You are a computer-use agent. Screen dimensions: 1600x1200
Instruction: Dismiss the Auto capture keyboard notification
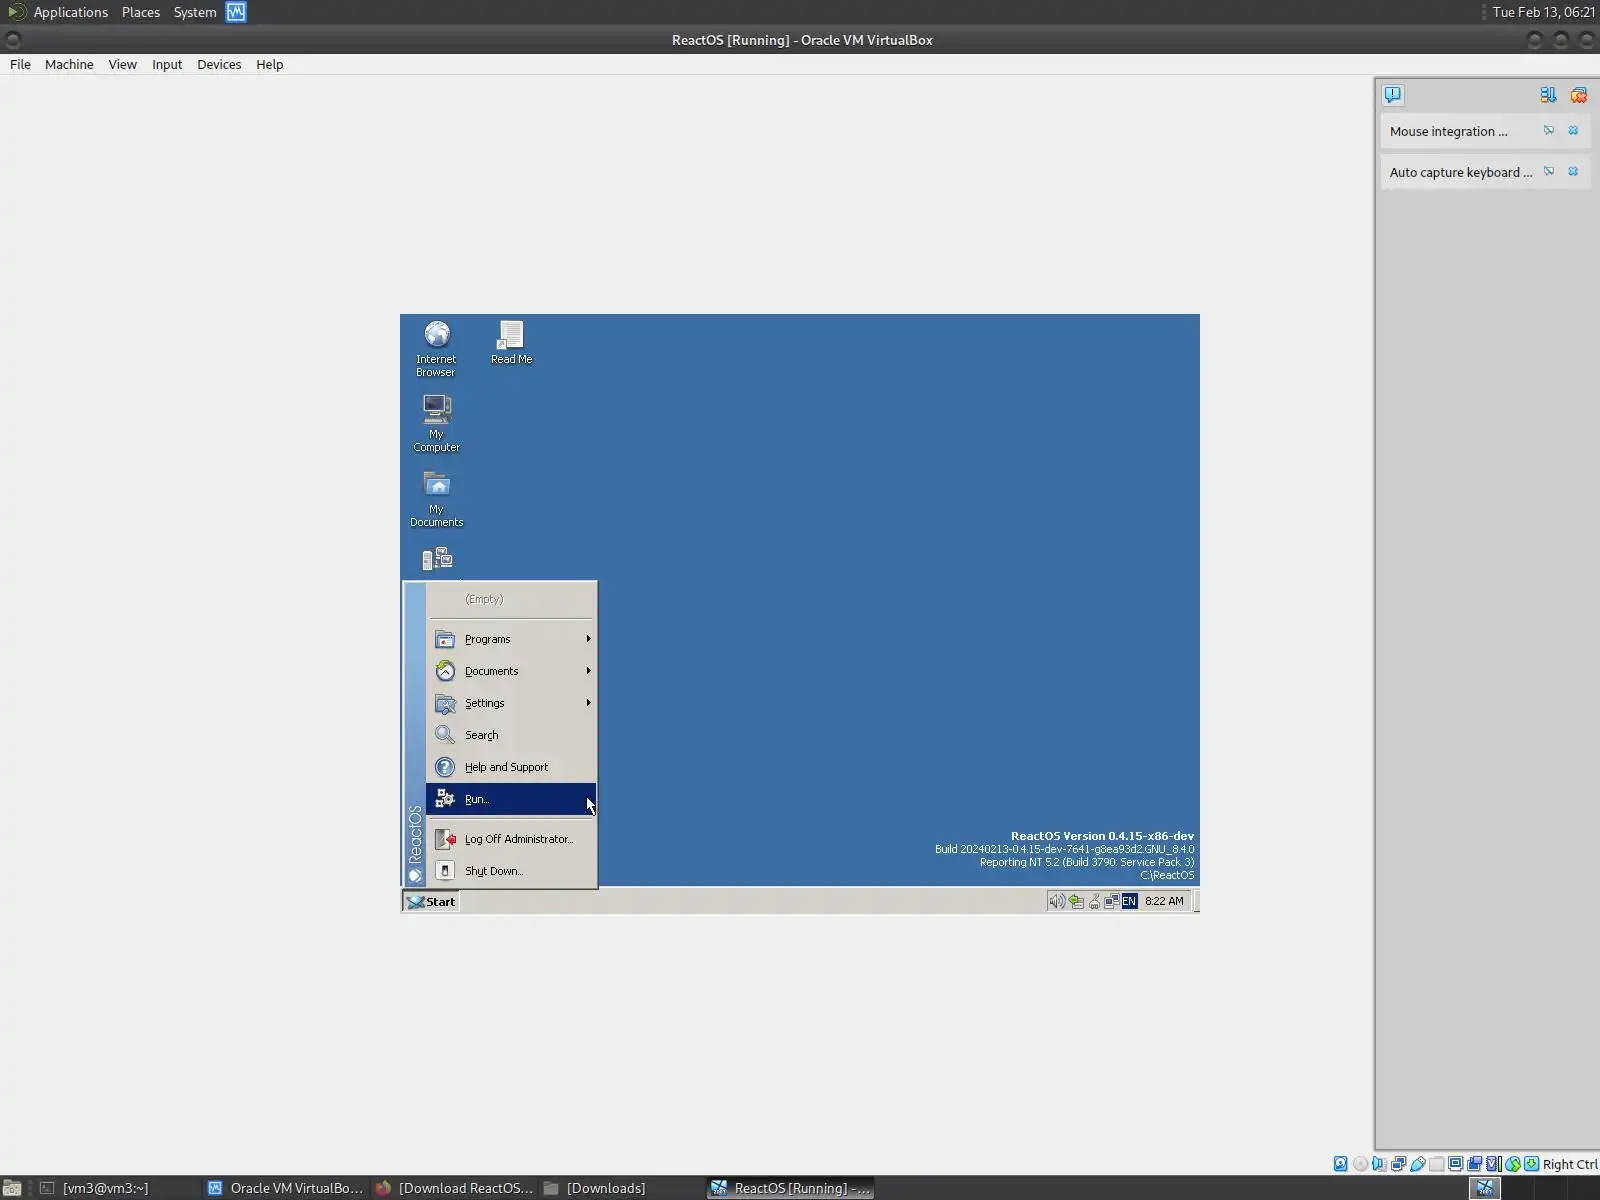pos(1573,172)
